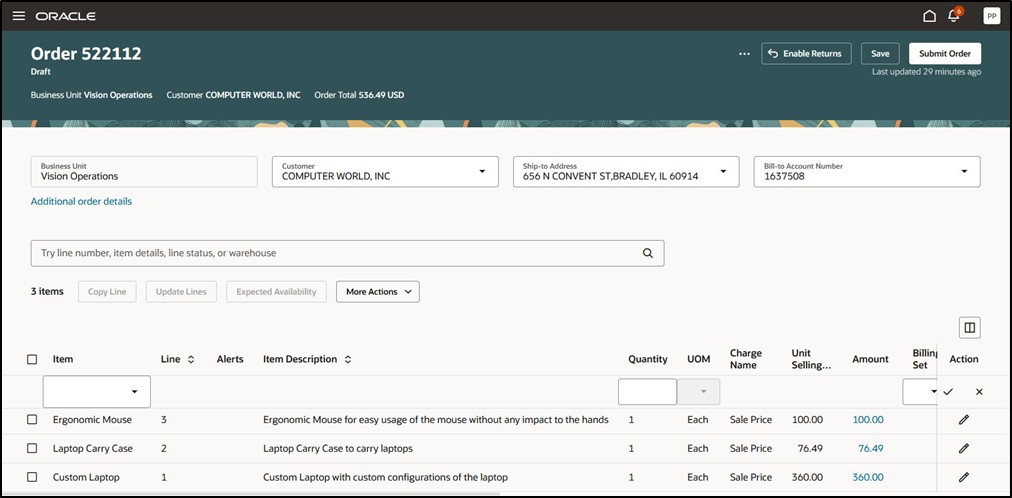
Task: Sort by Line column arrows
Action: [x=191, y=359]
